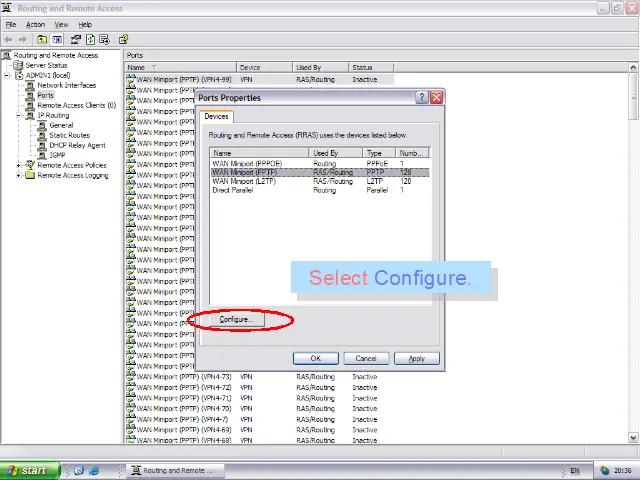This screenshot has width=640, height=480.
Task: Expand the Remote Access Policies node
Action: point(19,165)
